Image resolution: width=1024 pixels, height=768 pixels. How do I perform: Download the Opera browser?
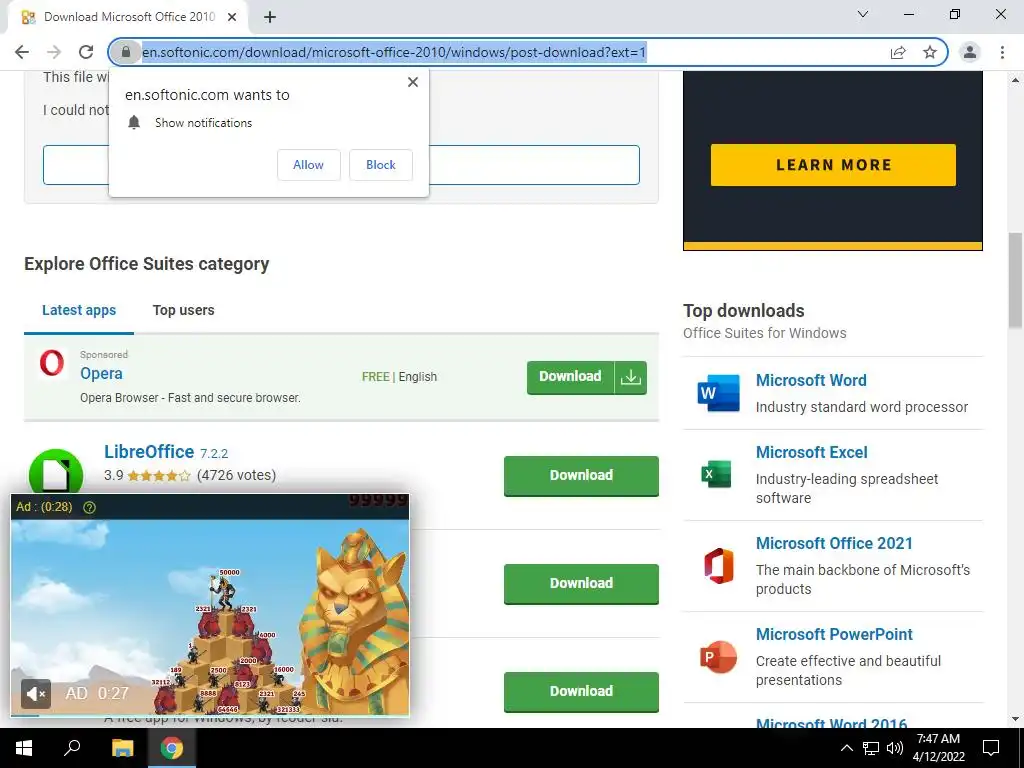click(x=570, y=377)
